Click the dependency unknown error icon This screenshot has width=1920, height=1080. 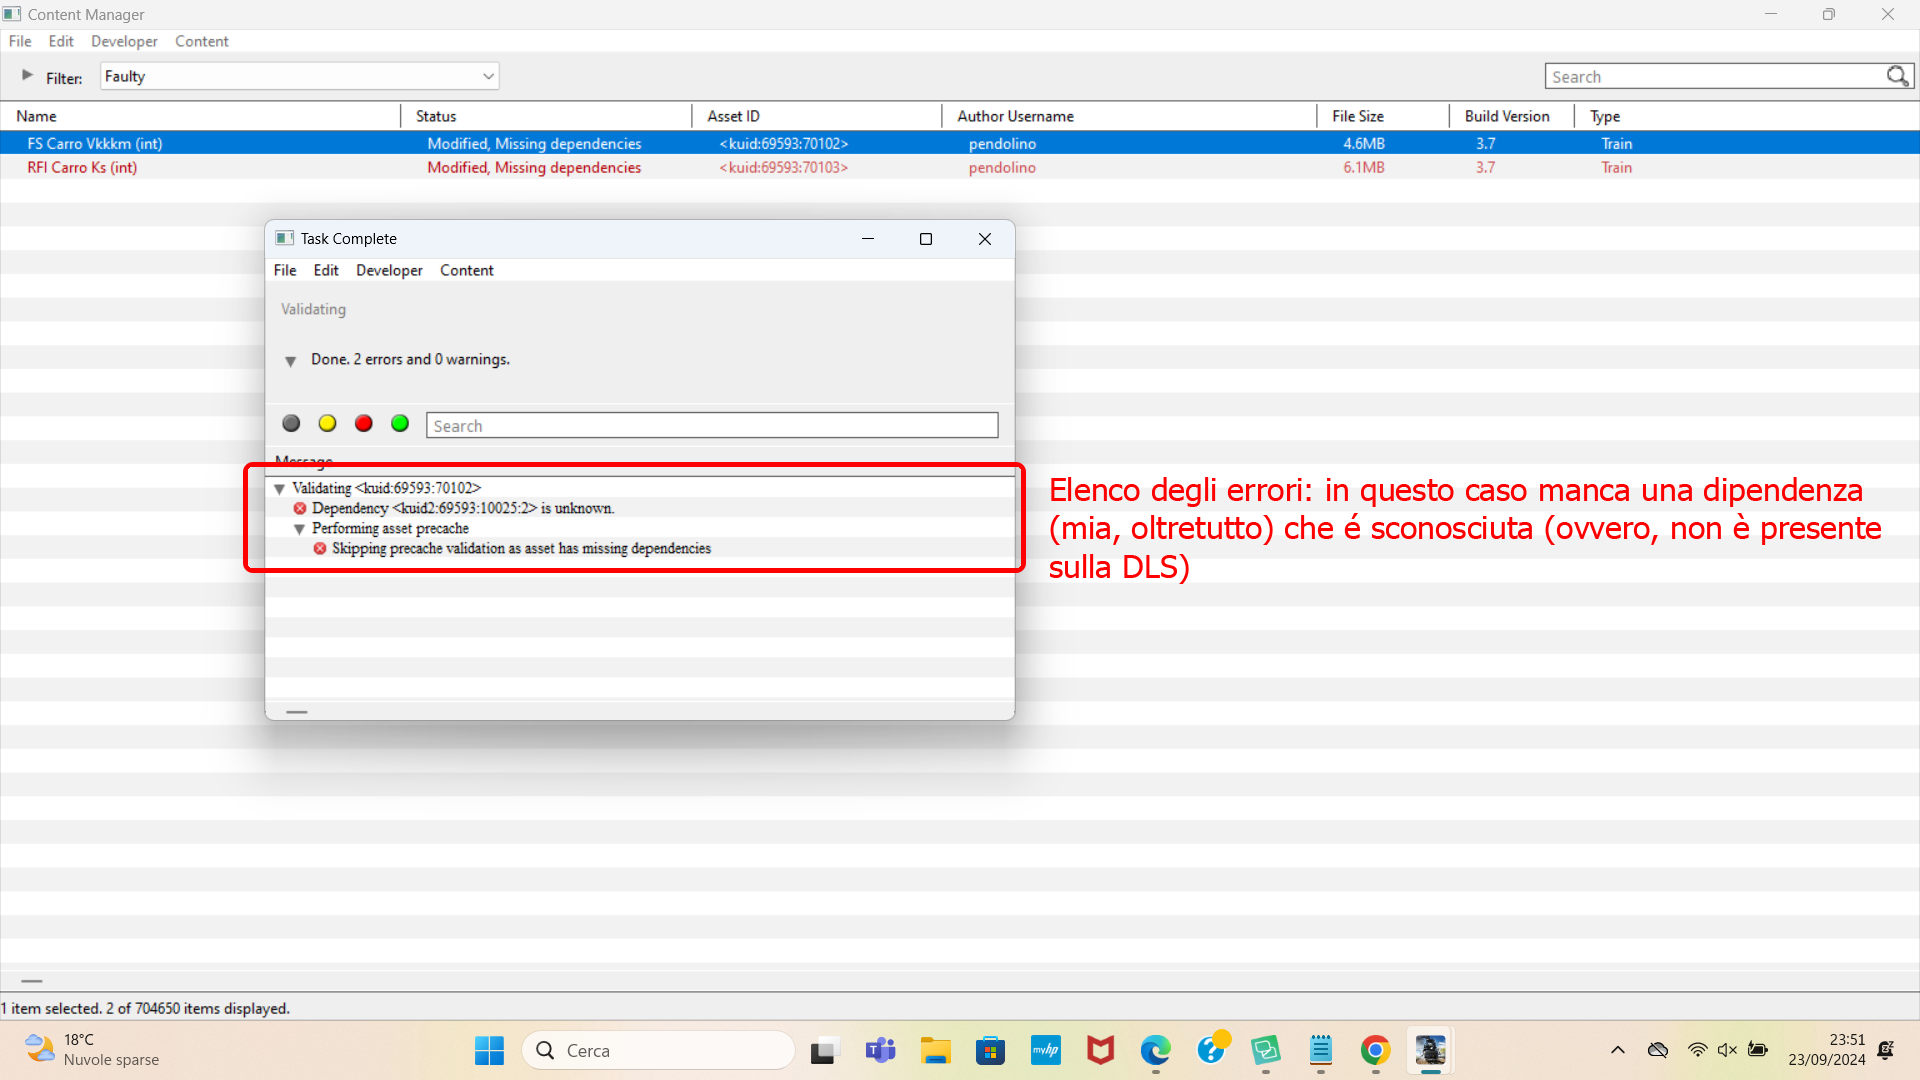click(300, 508)
